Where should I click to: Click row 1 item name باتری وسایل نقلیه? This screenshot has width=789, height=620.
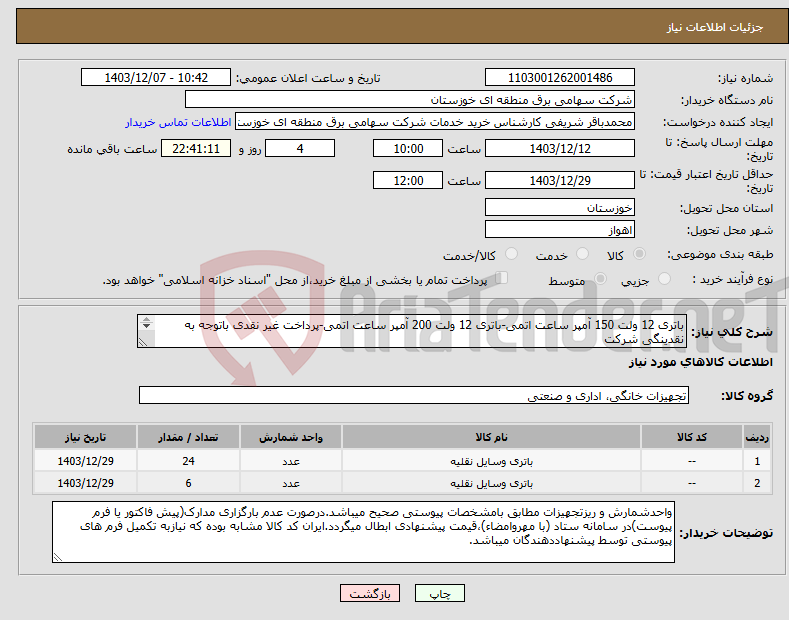tap(491, 461)
